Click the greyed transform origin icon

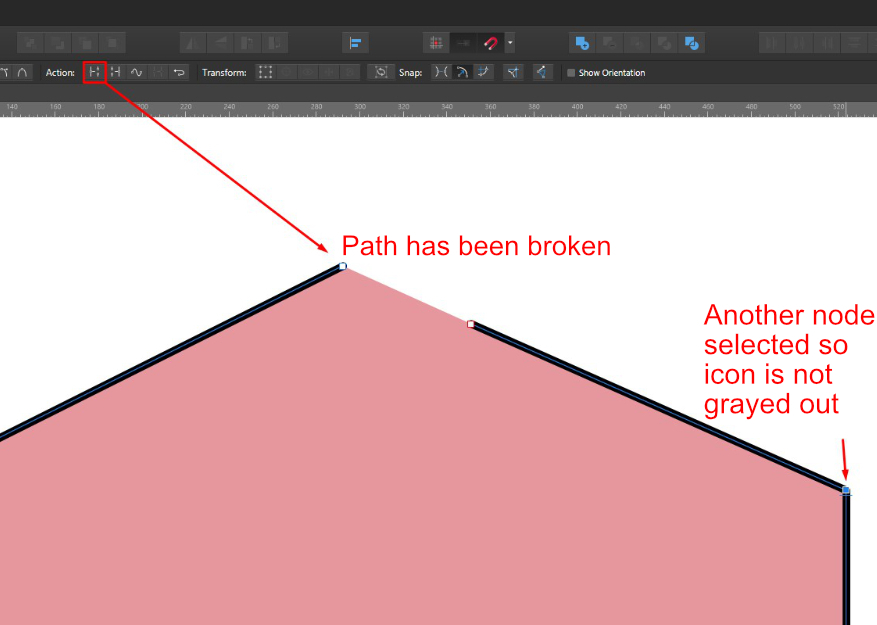286,72
